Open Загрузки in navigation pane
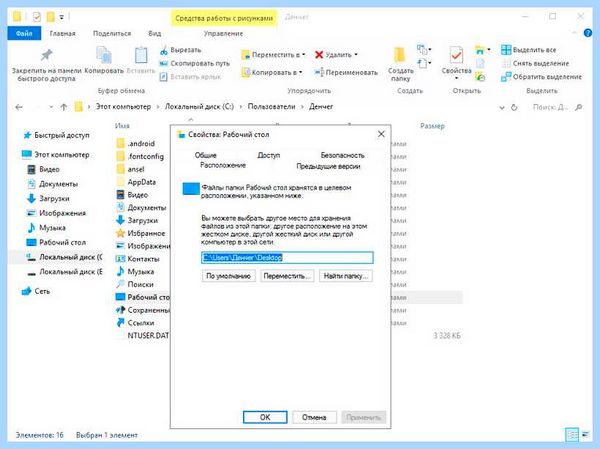 click(x=48, y=199)
